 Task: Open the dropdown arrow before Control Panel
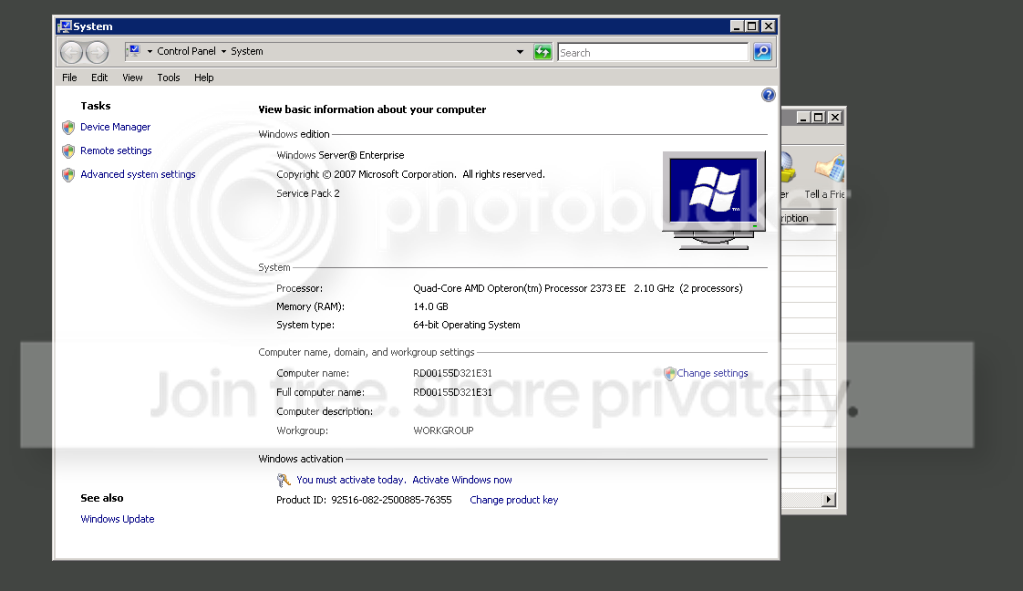[x=149, y=52]
